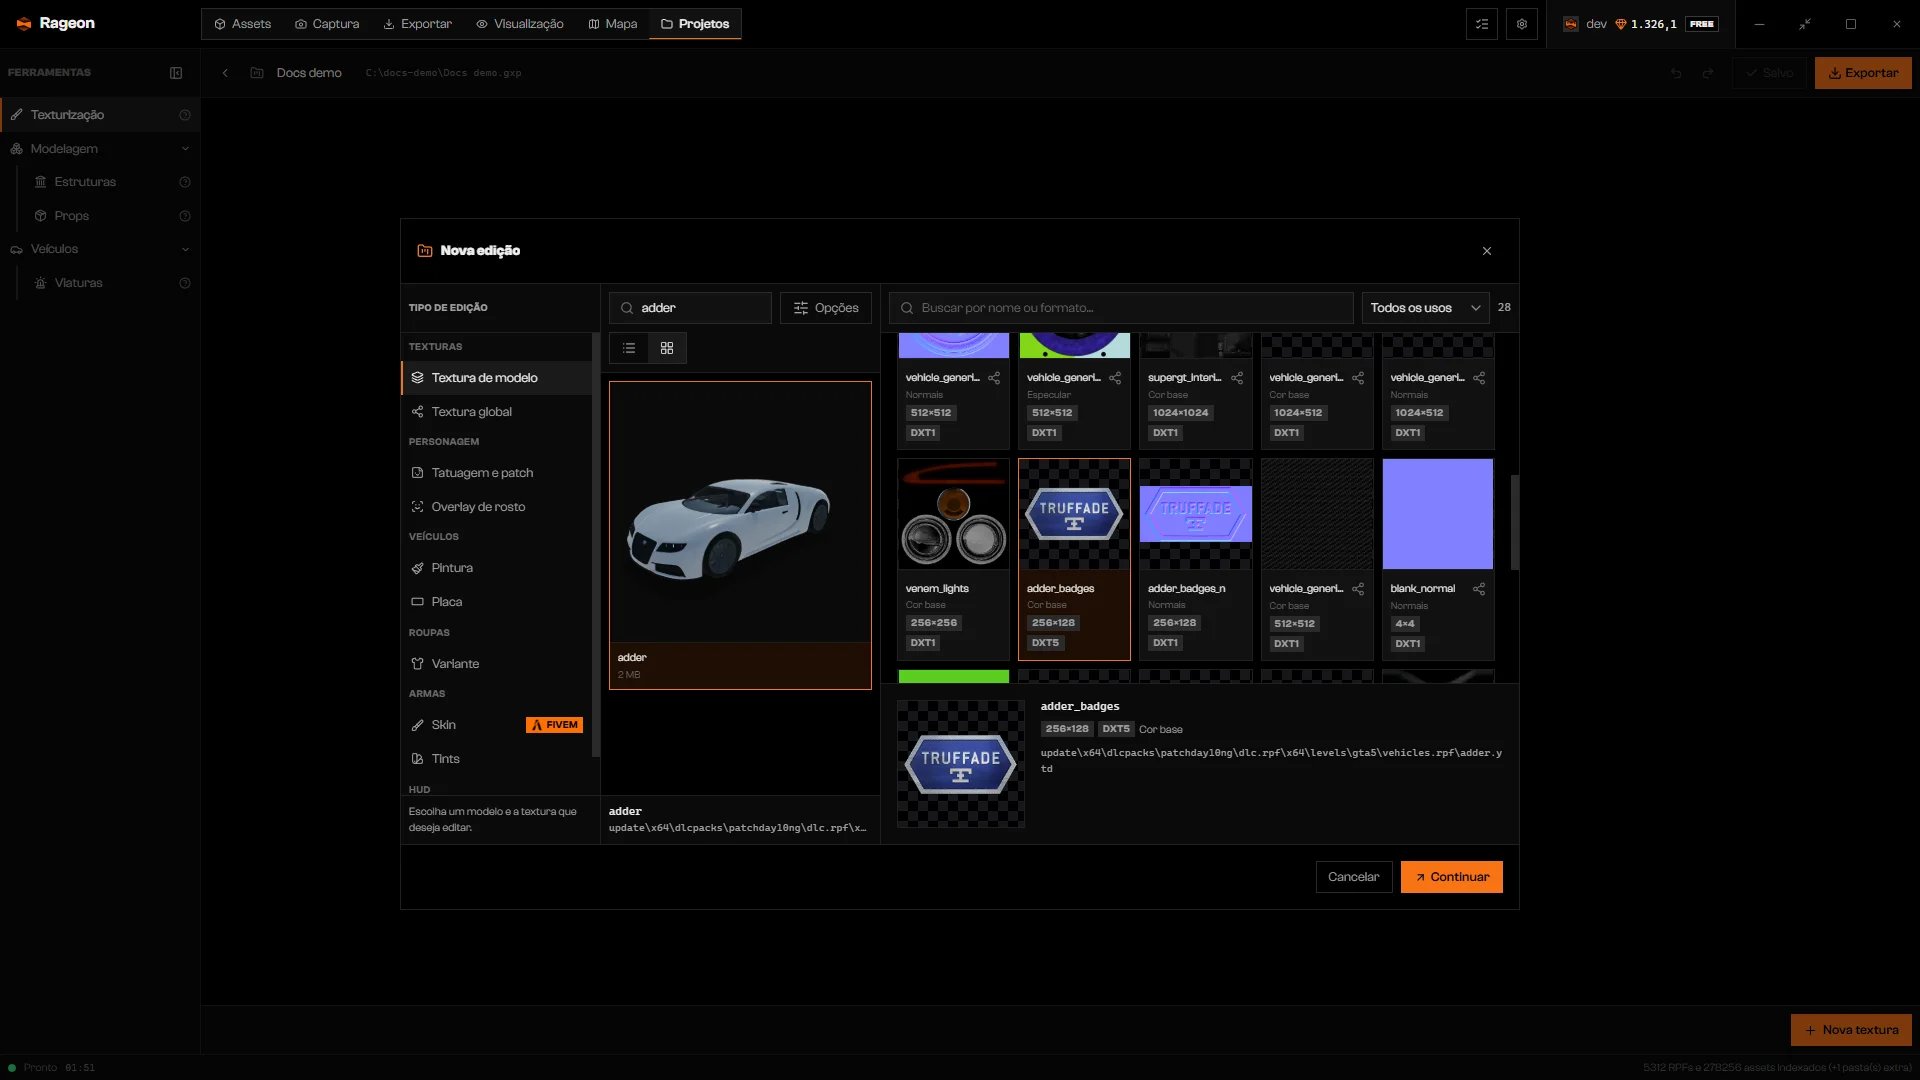The image size is (1920, 1080).
Task: Click the Opções button
Action: [826, 308]
